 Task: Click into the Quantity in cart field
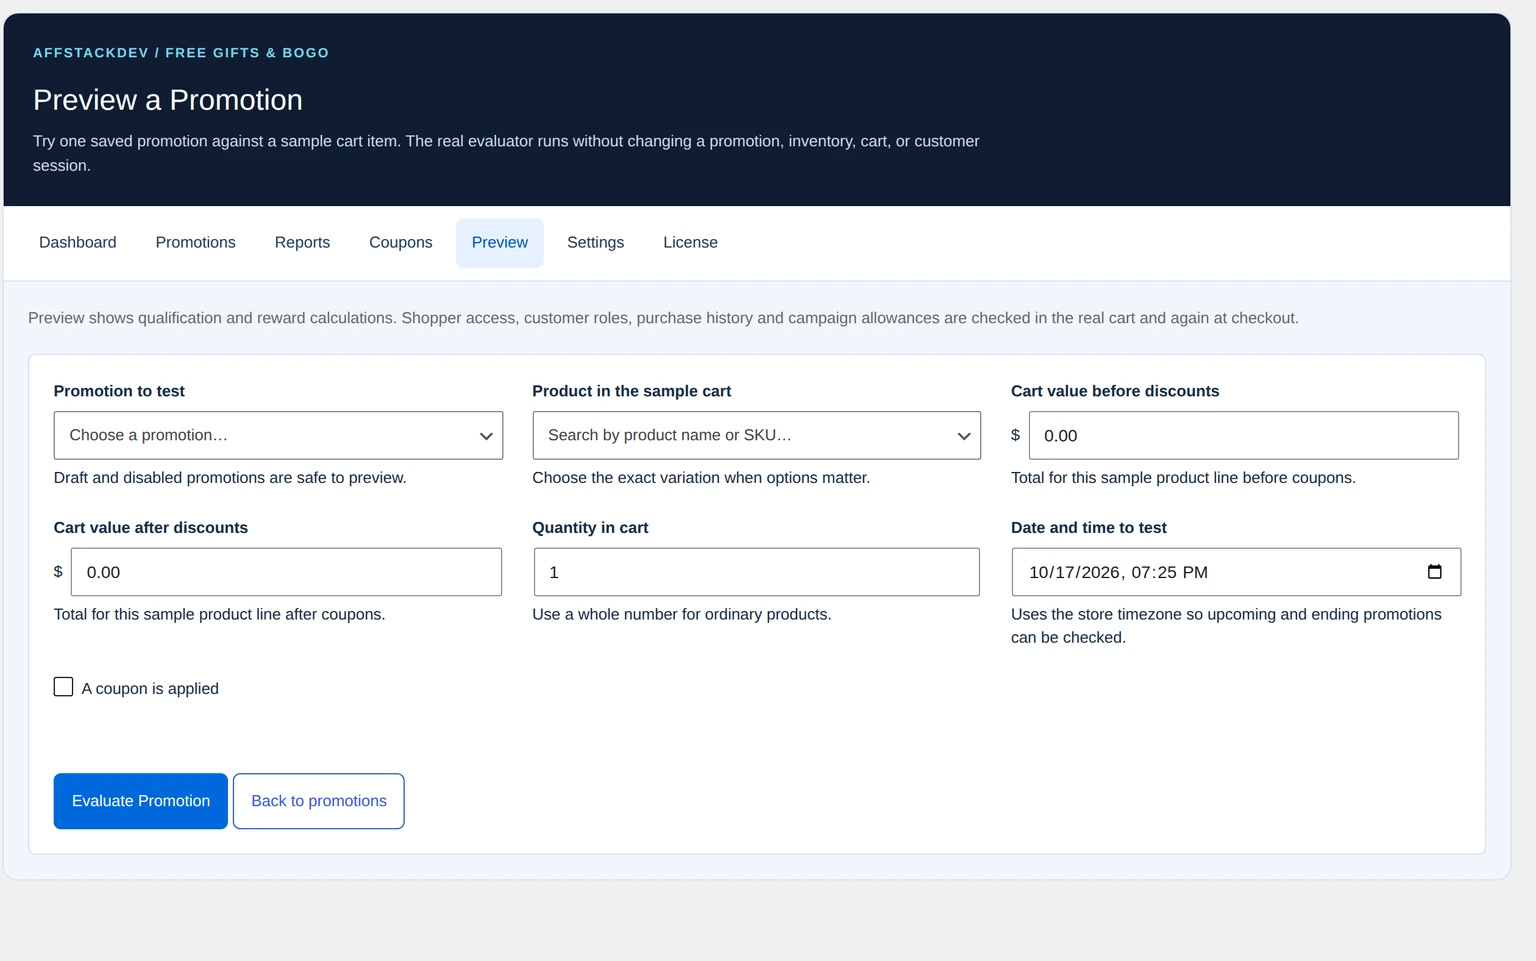[x=756, y=572]
